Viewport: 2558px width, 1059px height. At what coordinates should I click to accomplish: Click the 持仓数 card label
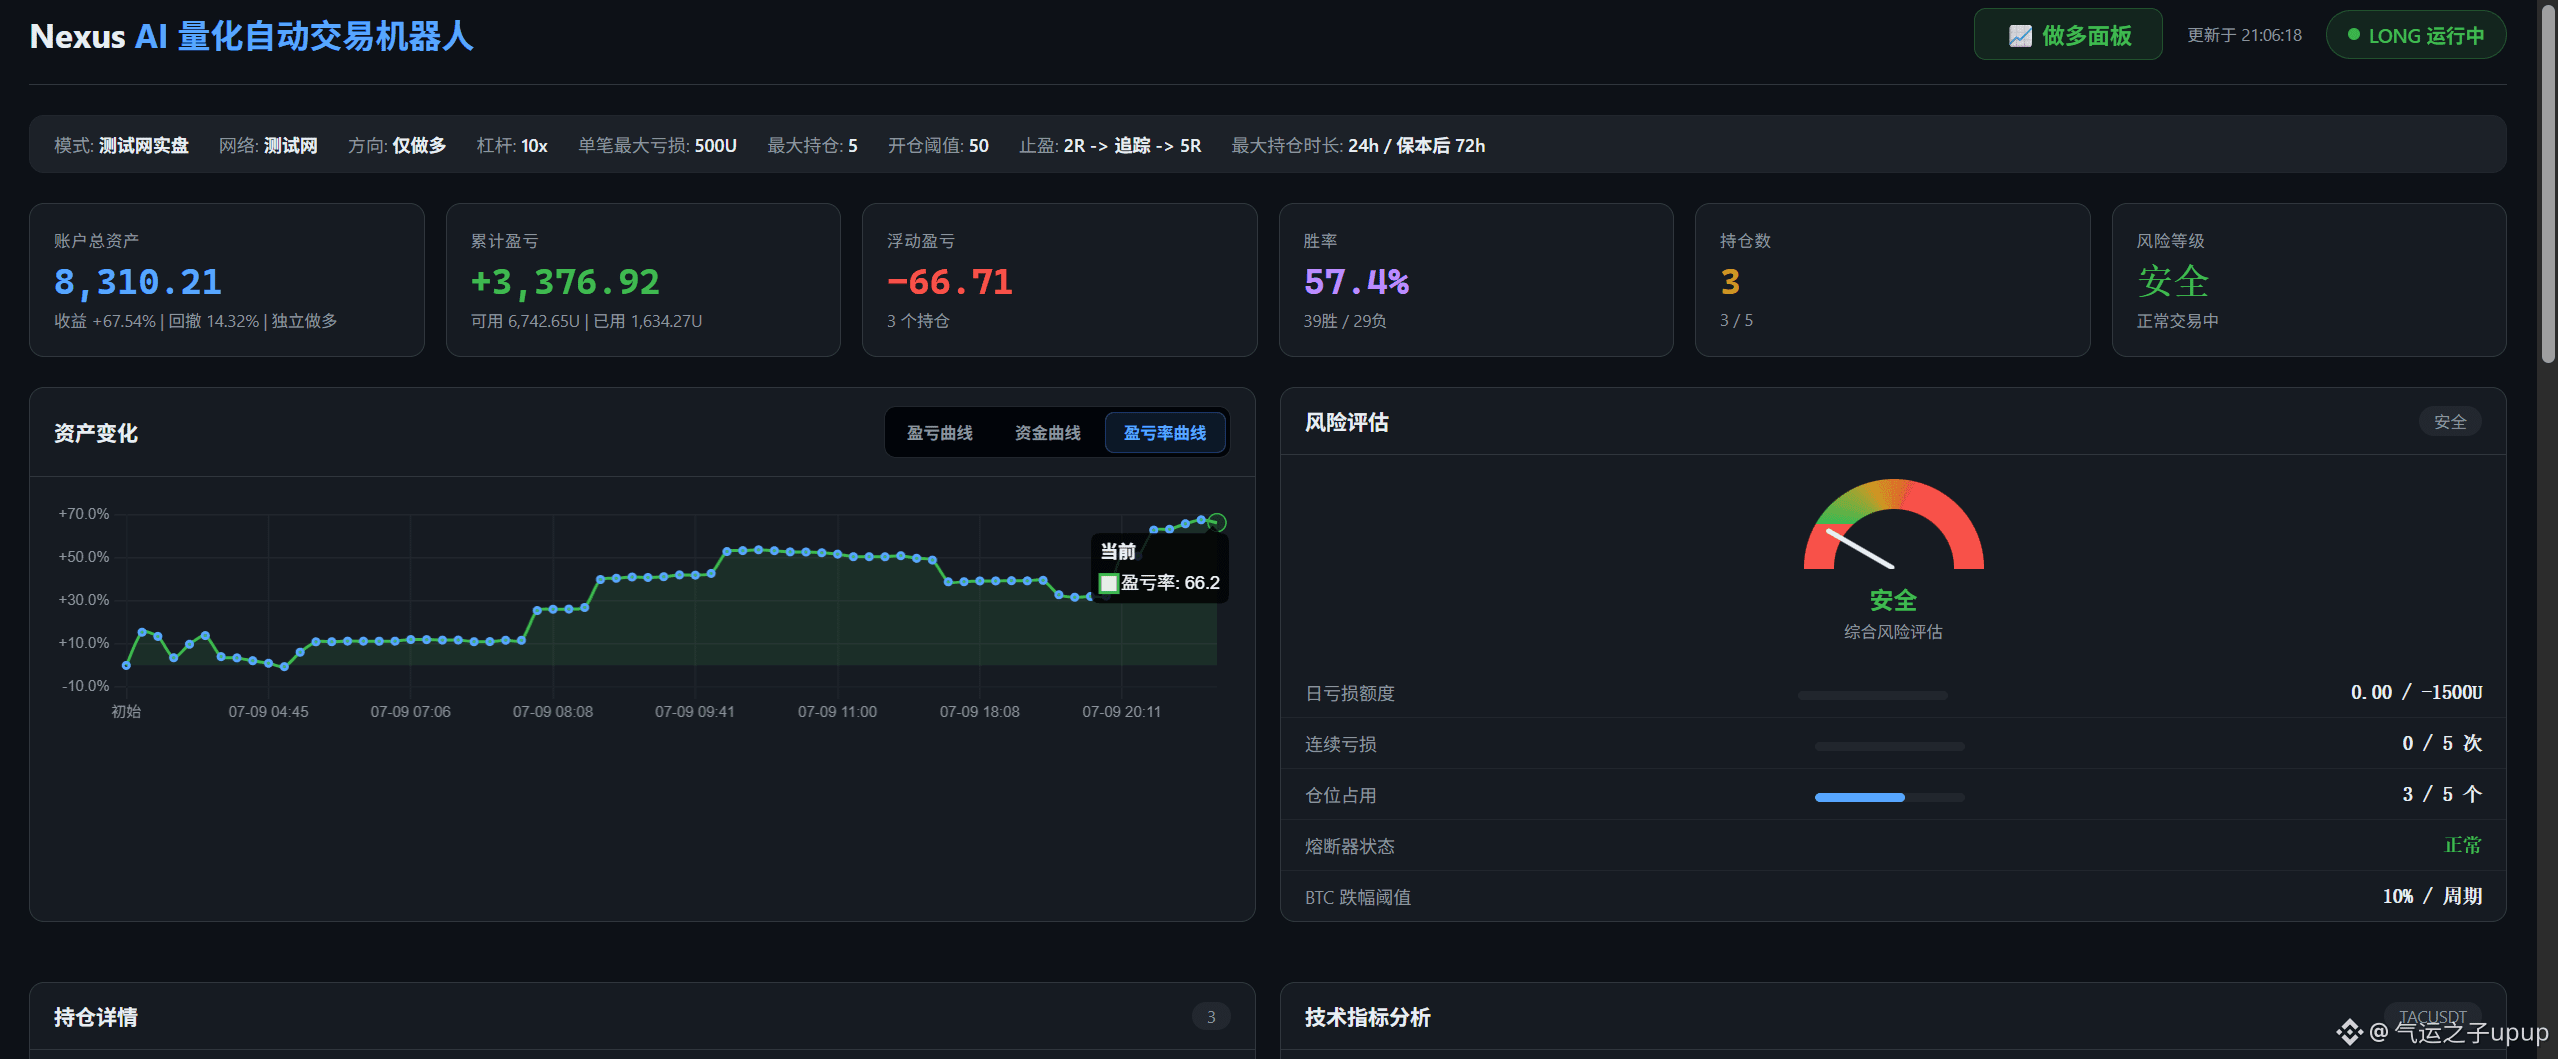(x=1745, y=241)
